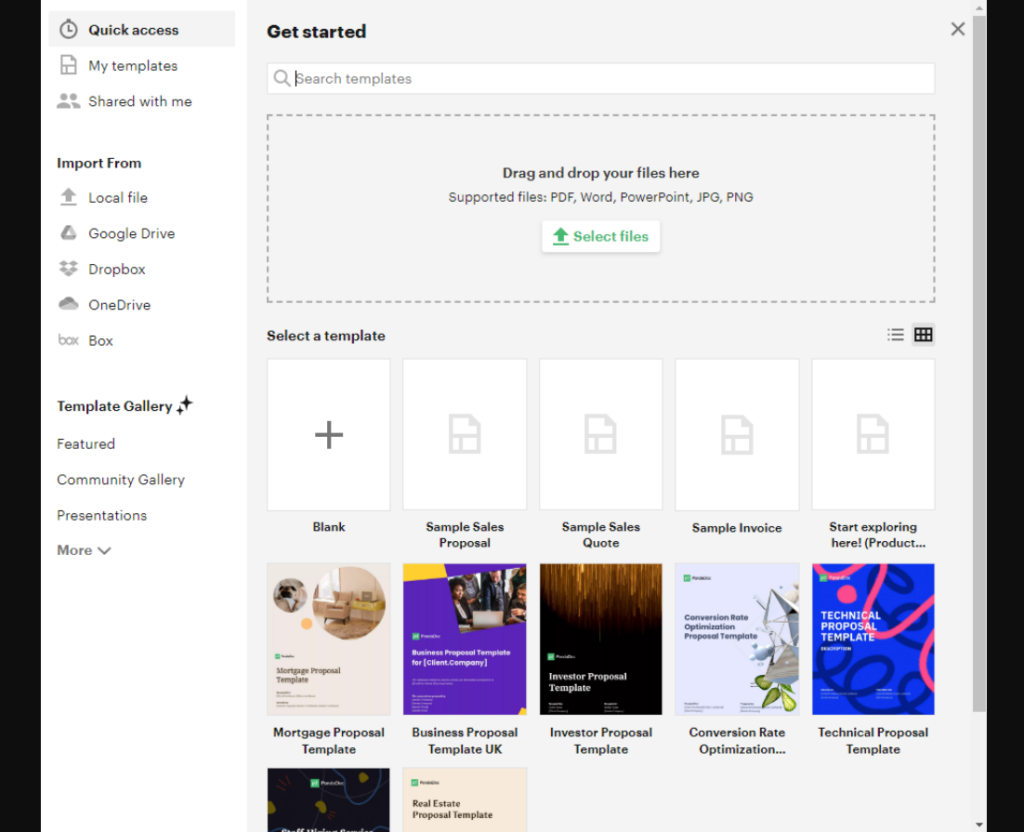Open the Featured template gallery
The height and width of the screenshot is (832, 1024).
(x=86, y=444)
